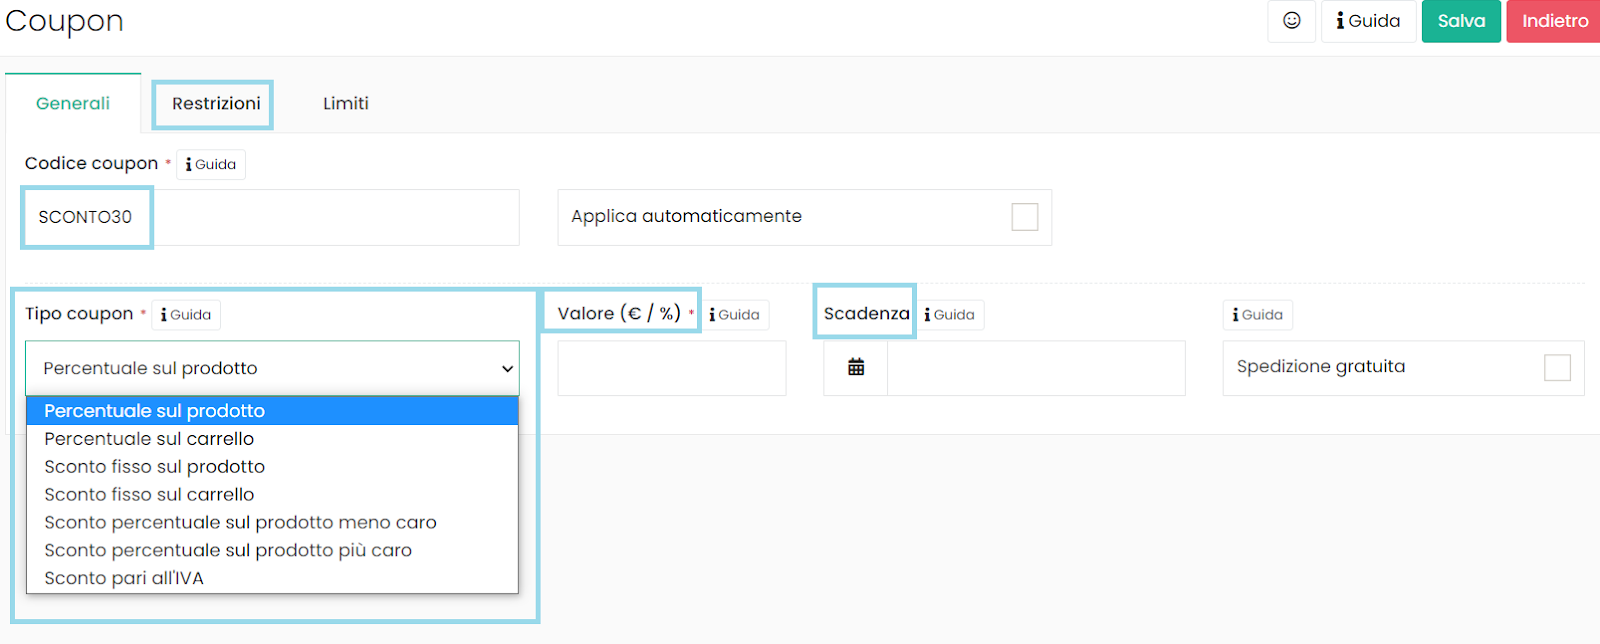The height and width of the screenshot is (644, 1600).
Task: Click the green Salva button
Action: [1460, 21]
